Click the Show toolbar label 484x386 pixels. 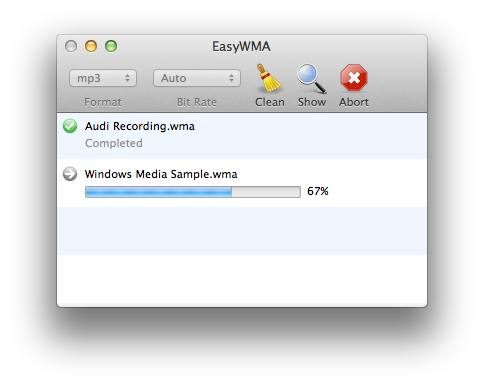click(x=312, y=102)
